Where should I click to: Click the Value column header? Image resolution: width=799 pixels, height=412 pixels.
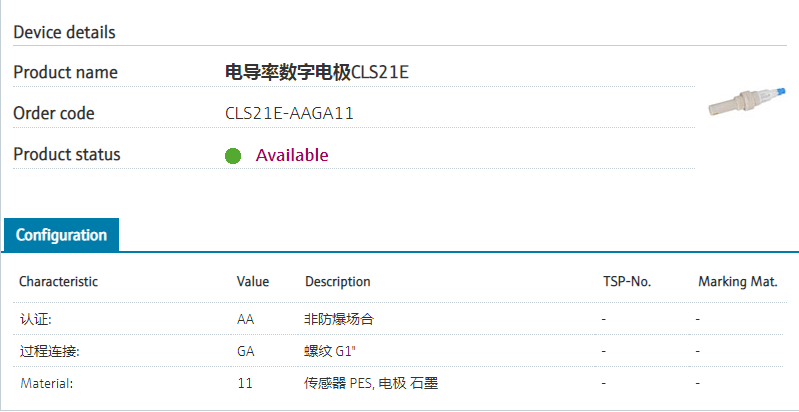coord(253,282)
